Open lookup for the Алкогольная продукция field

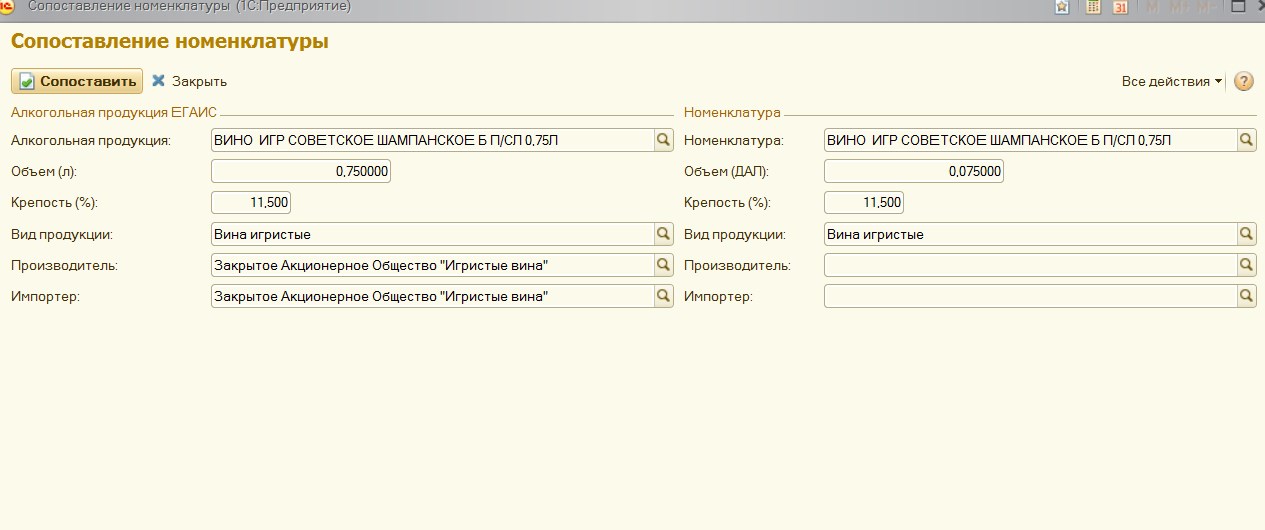[664, 141]
